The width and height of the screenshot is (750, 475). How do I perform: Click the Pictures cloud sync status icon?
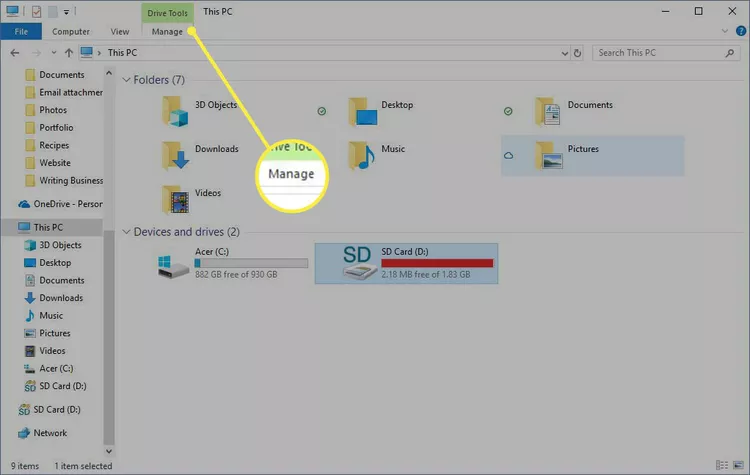[x=508, y=156]
